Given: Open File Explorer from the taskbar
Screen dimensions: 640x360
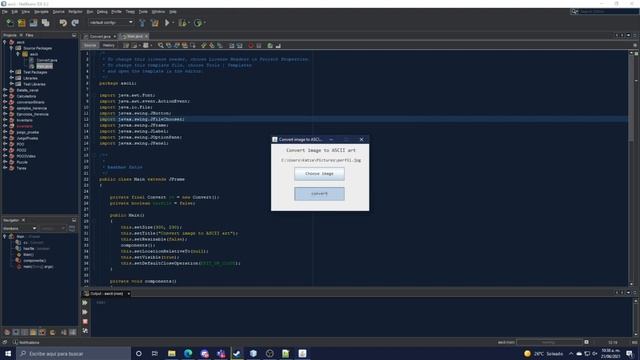Looking at the screenshot, I should click(x=172, y=353).
